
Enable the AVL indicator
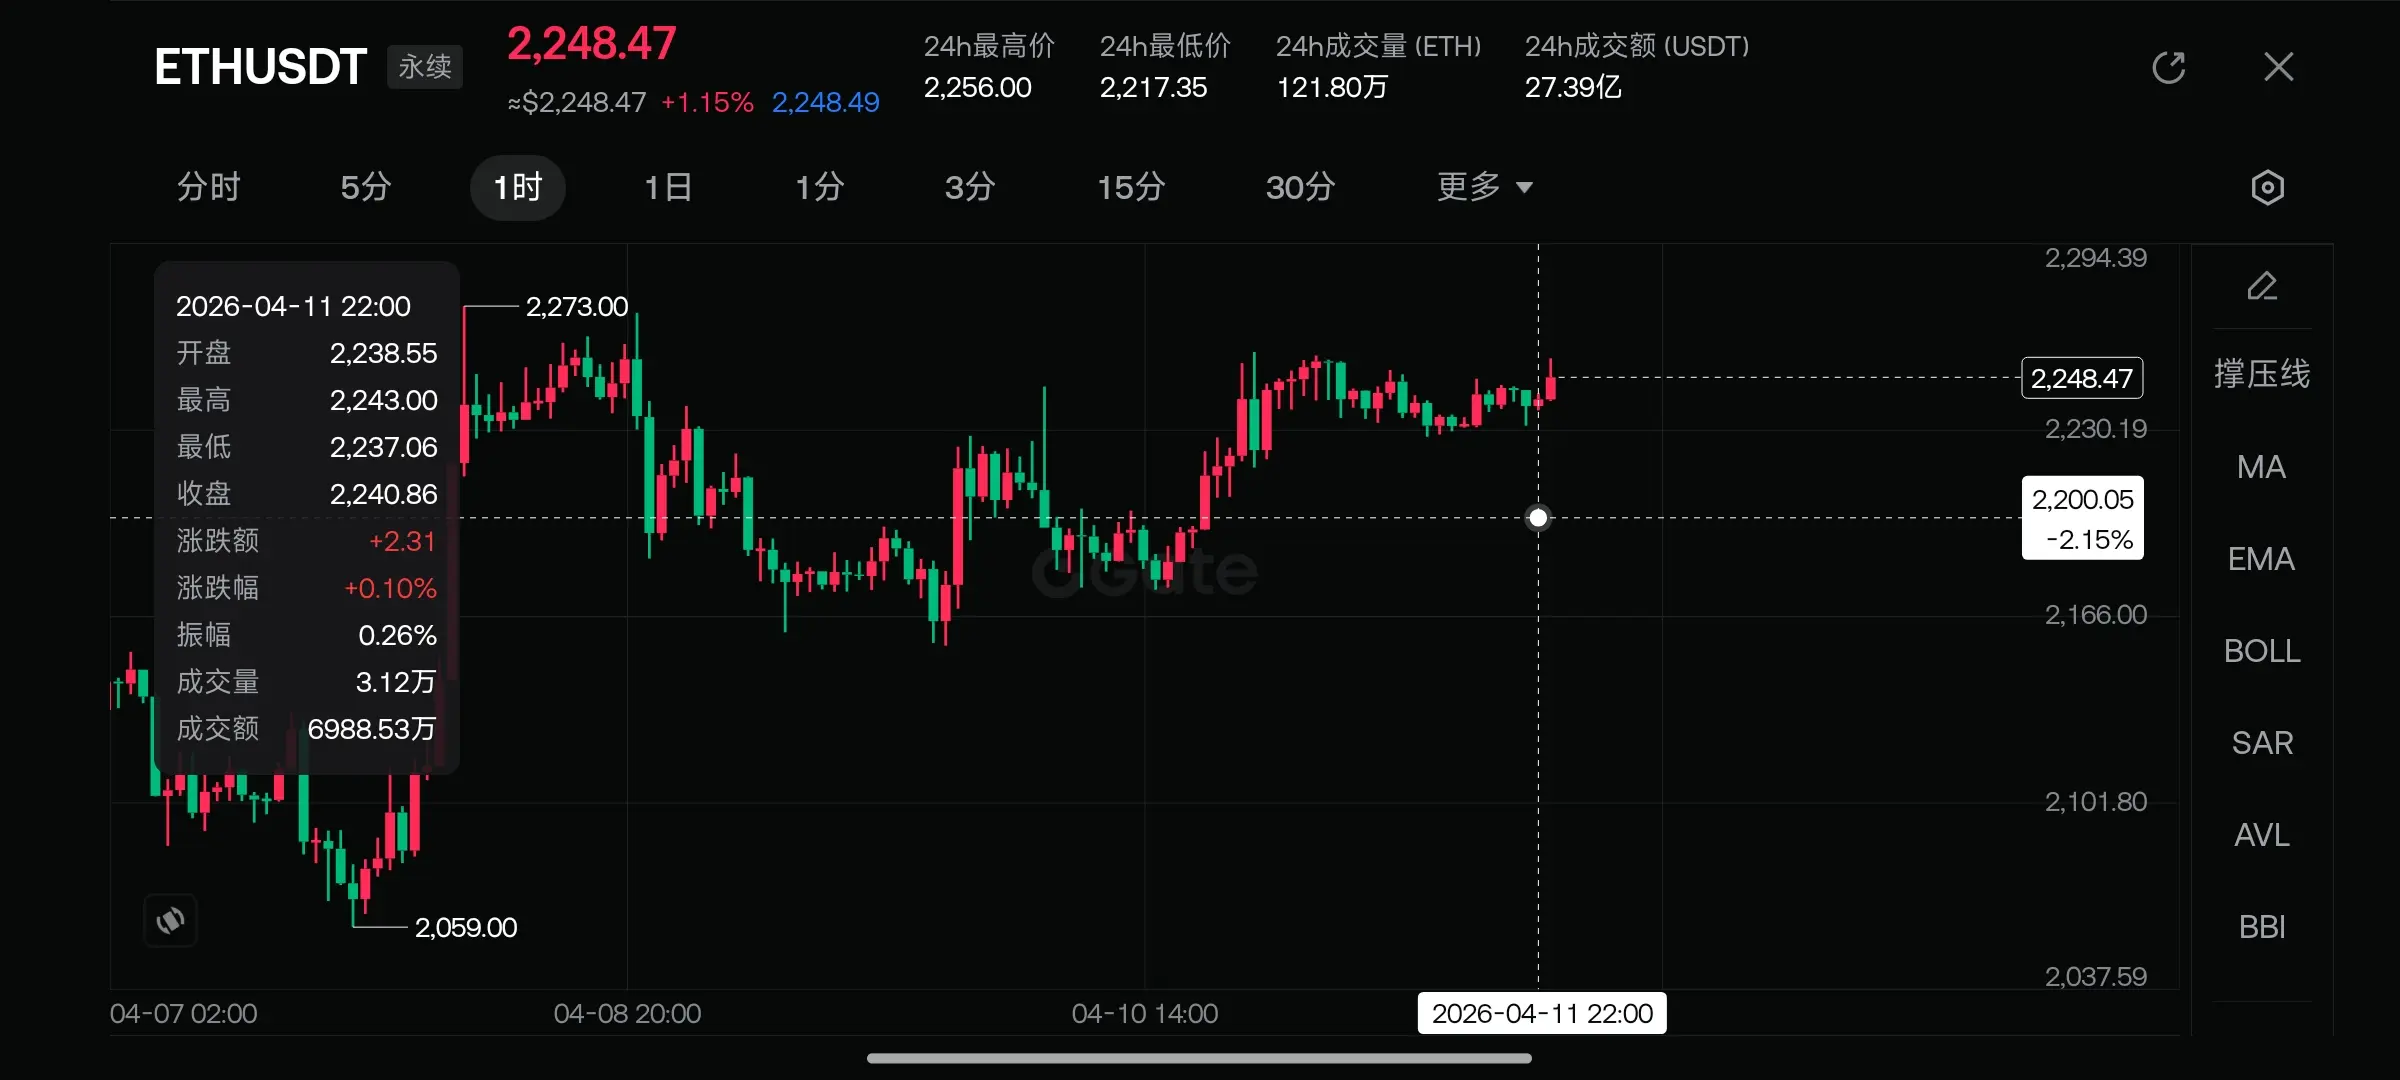(2261, 835)
